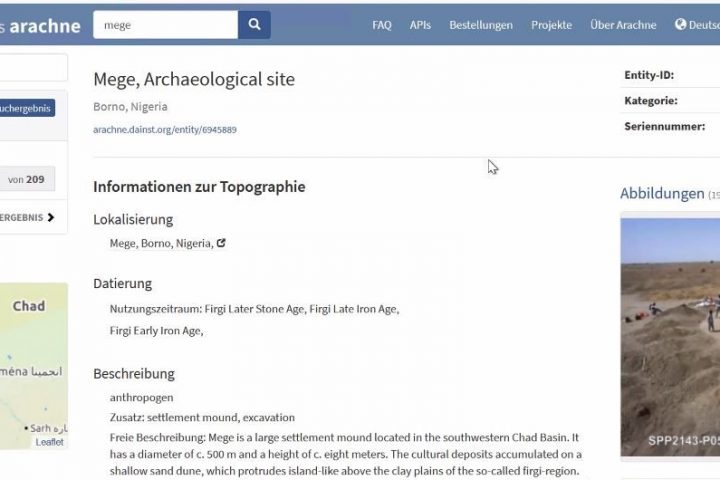The image size is (720, 480).
Task: Click the magnifying glass search button
Action: (x=254, y=24)
